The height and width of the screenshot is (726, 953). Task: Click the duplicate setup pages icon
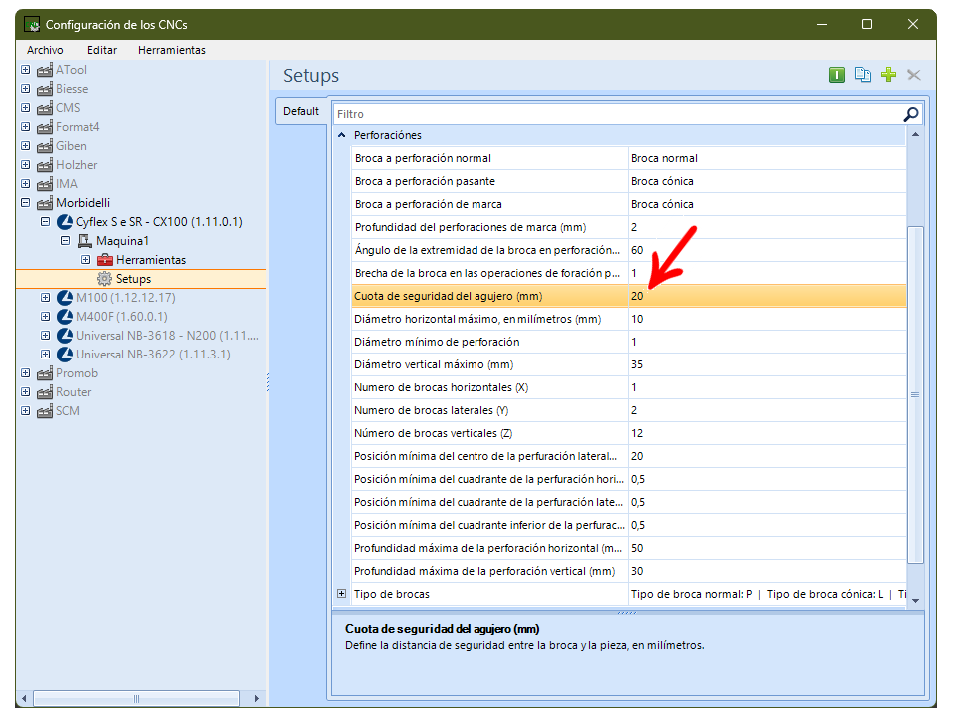click(862, 75)
